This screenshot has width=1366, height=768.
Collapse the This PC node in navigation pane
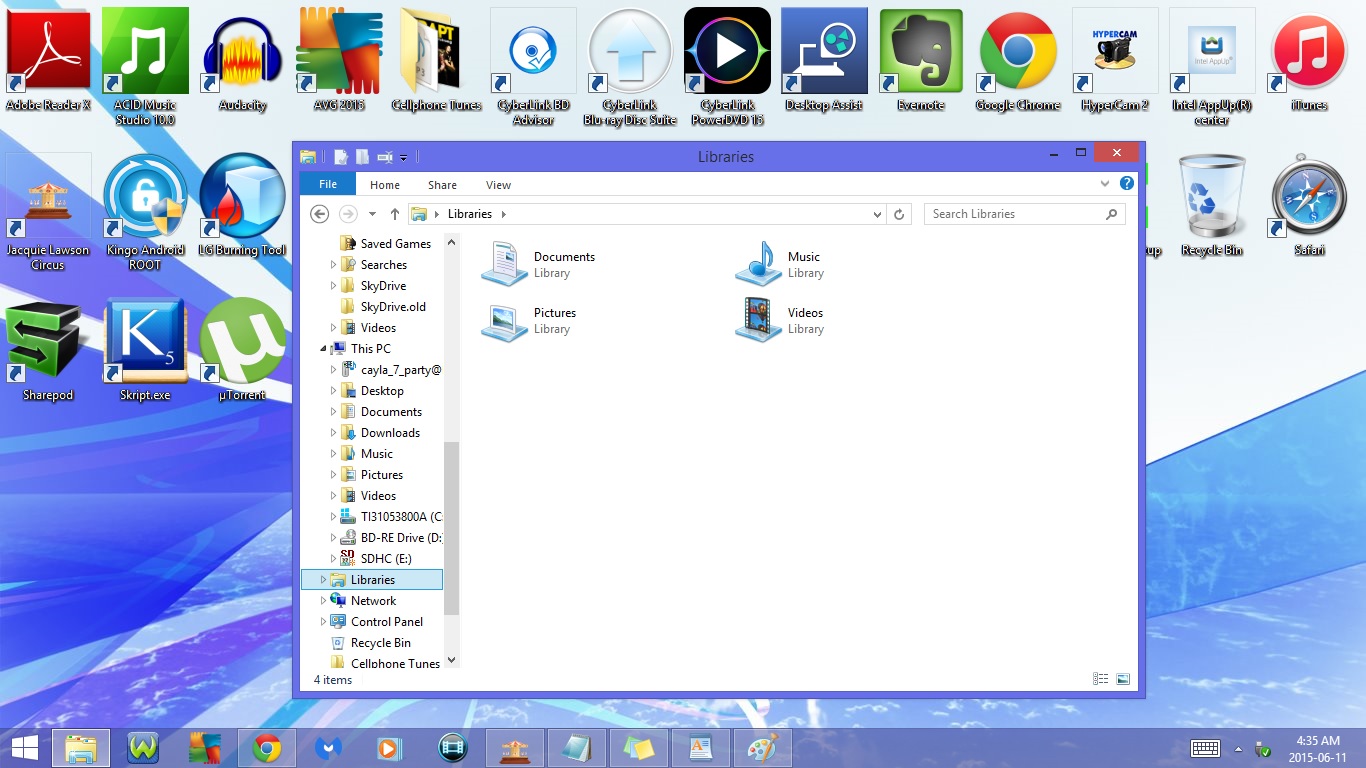click(x=324, y=349)
